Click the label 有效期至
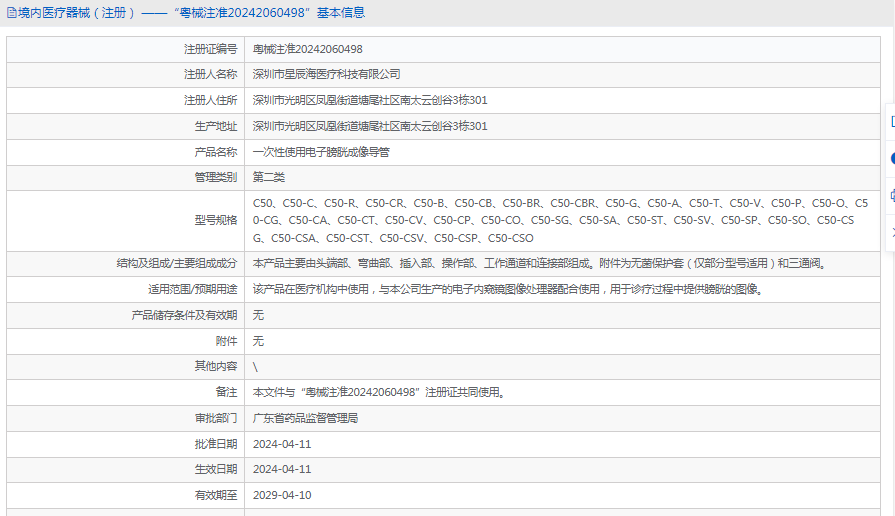 216,495
